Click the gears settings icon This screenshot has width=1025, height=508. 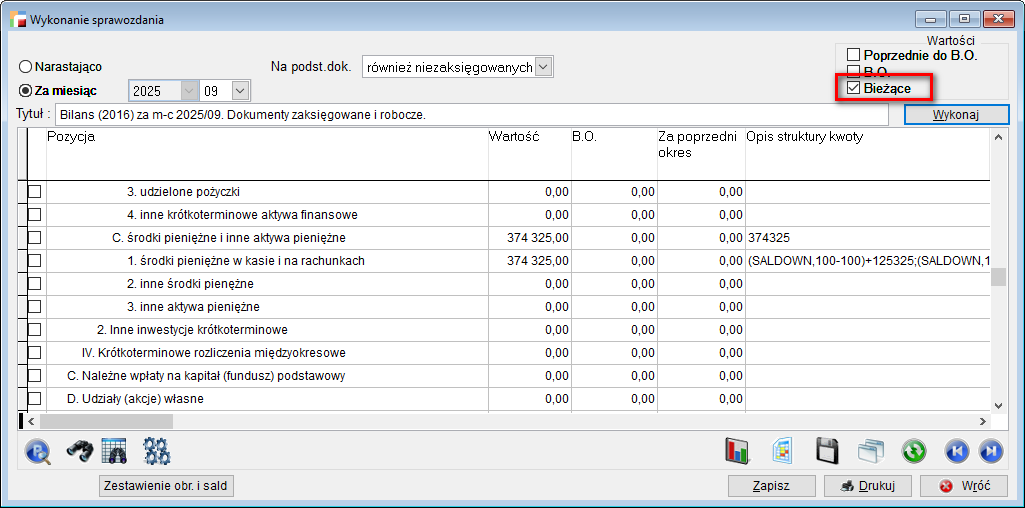(157, 451)
